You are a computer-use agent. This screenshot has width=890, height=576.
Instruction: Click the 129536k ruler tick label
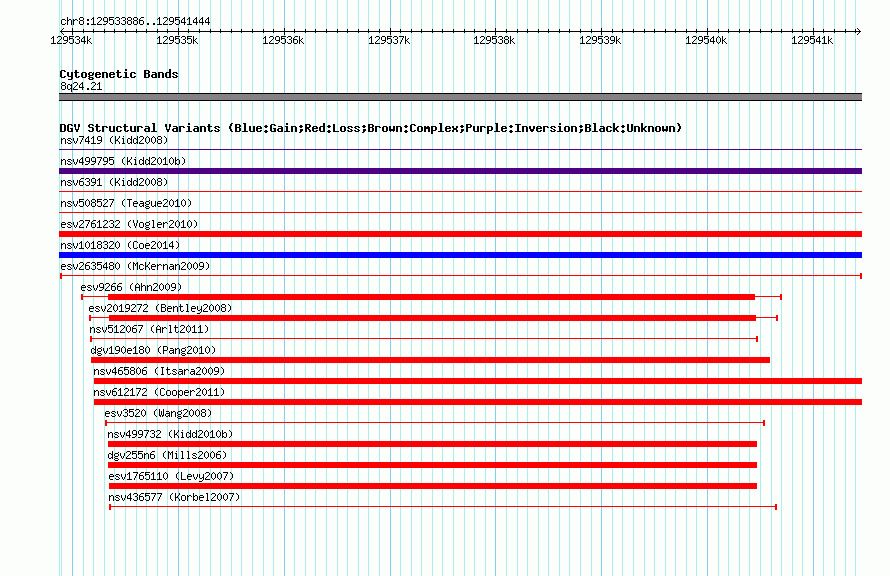(283, 40)
